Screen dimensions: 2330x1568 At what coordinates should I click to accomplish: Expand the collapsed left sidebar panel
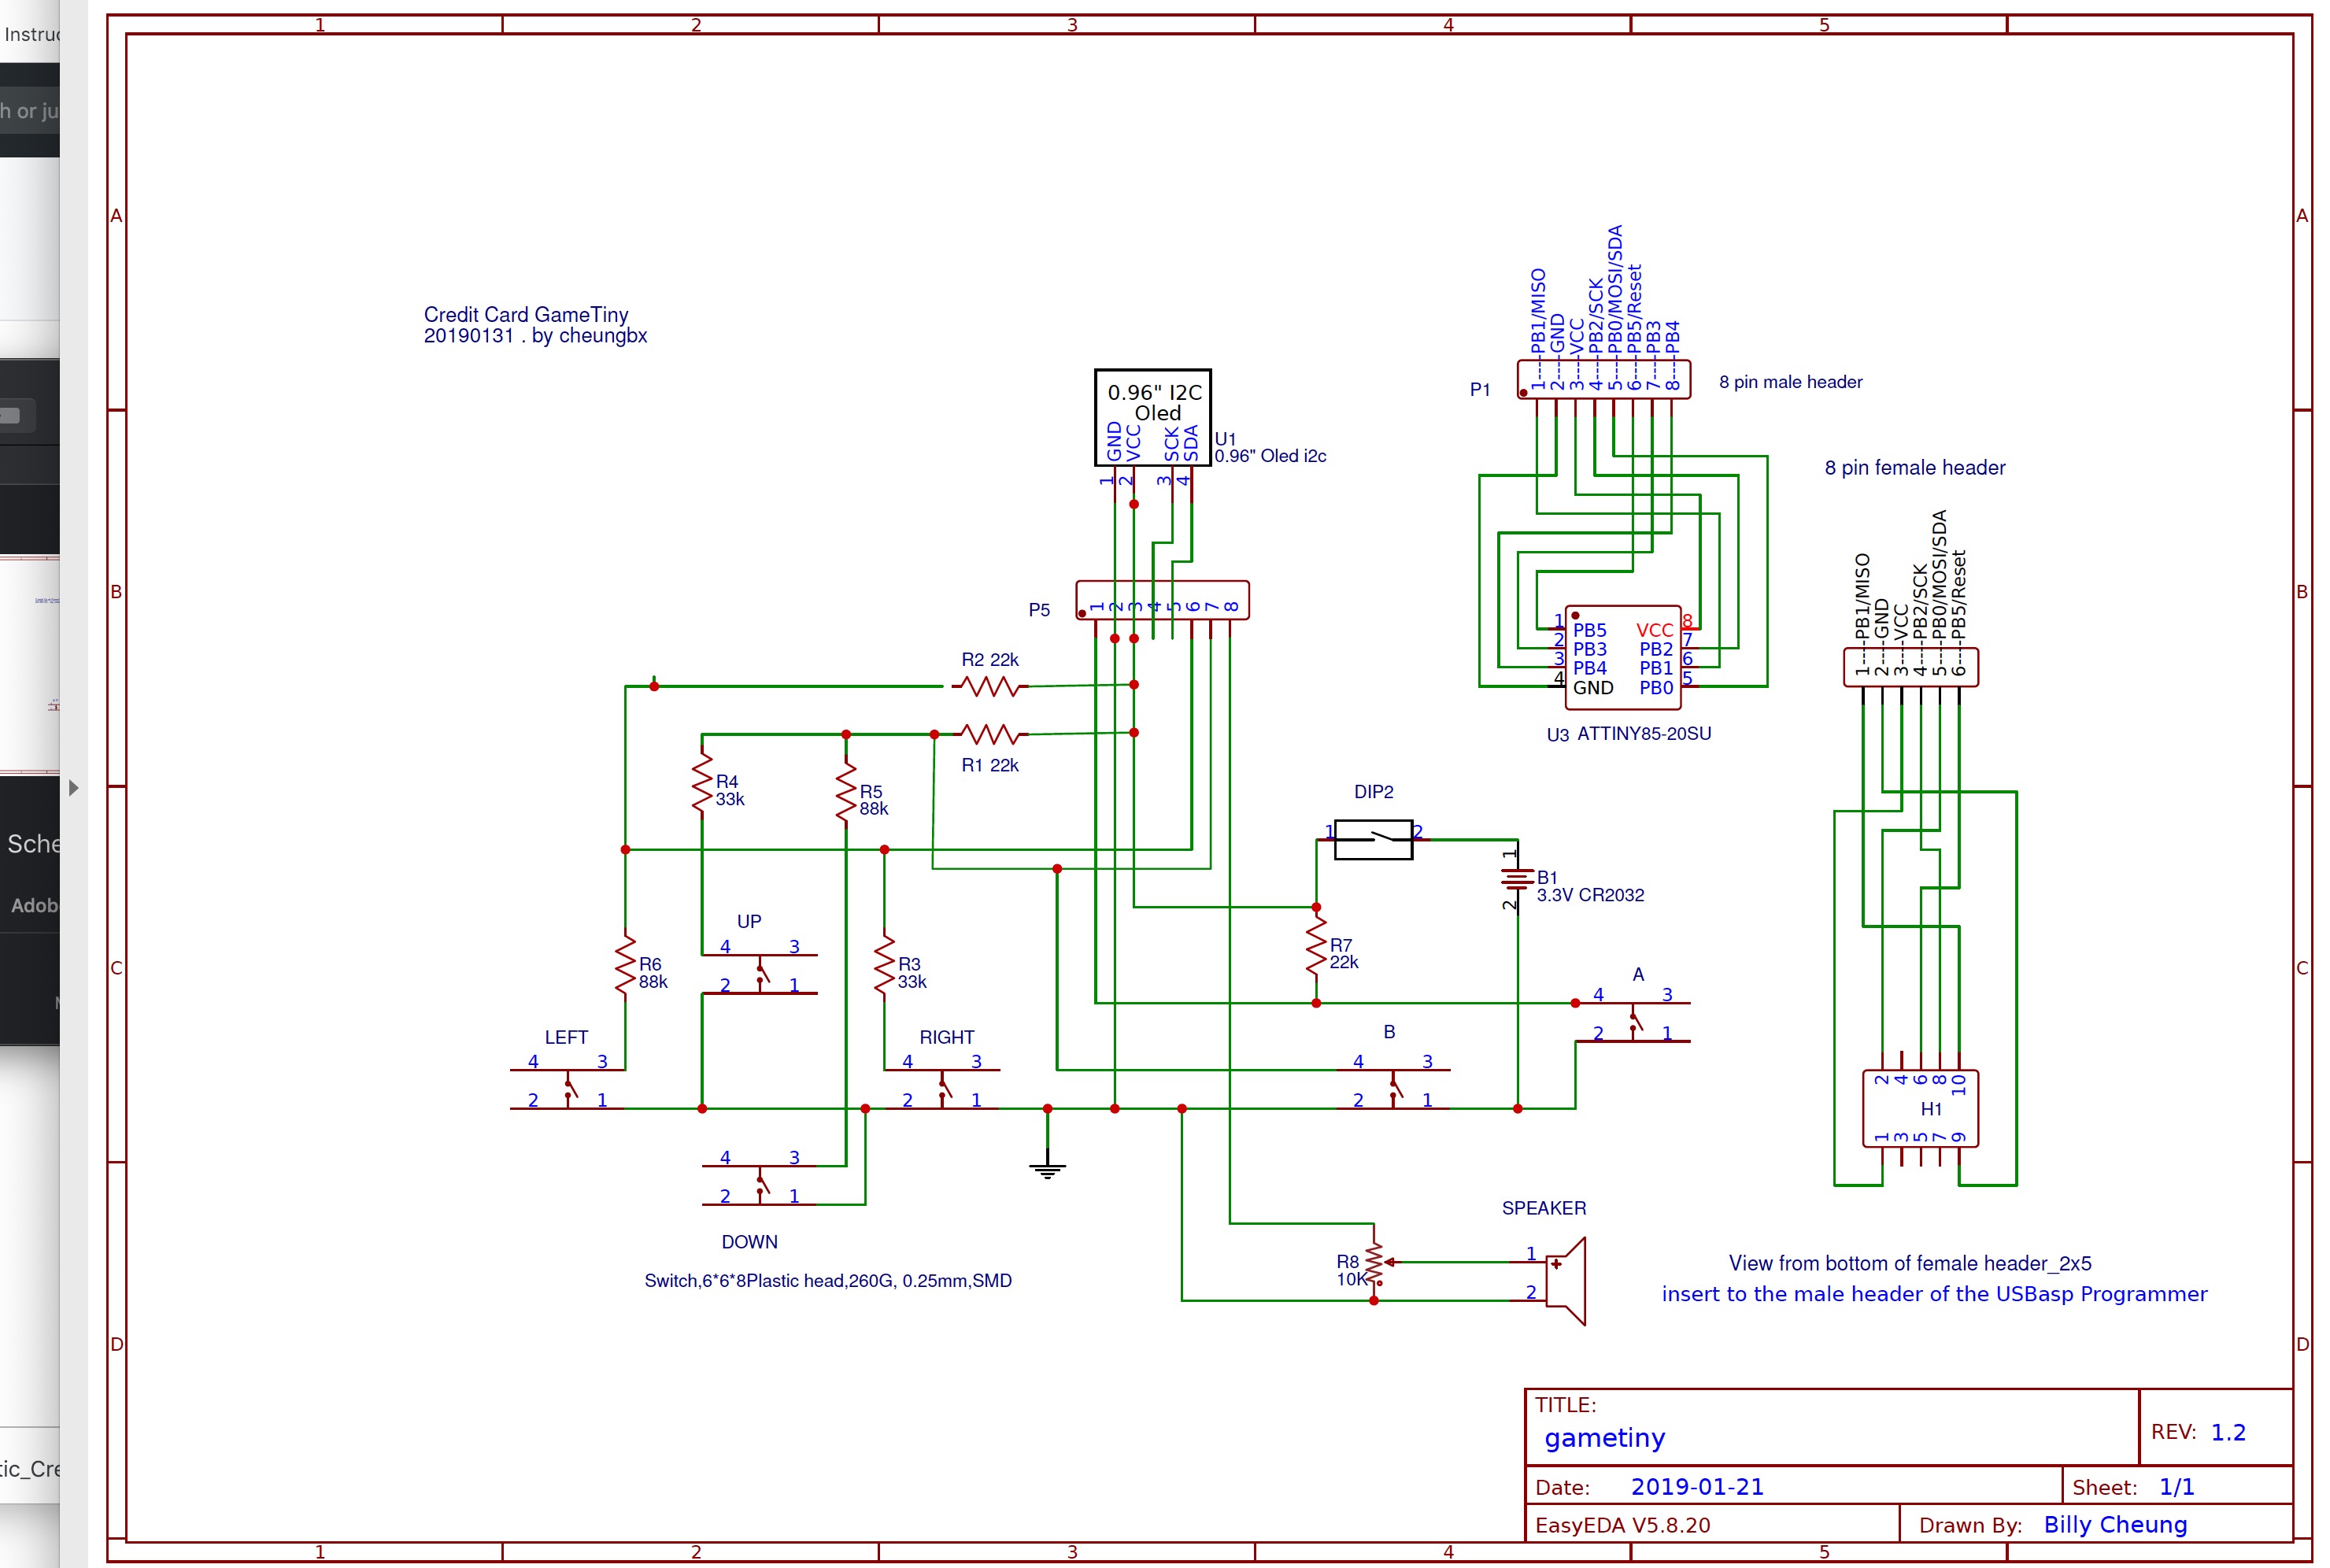(73, 788)
